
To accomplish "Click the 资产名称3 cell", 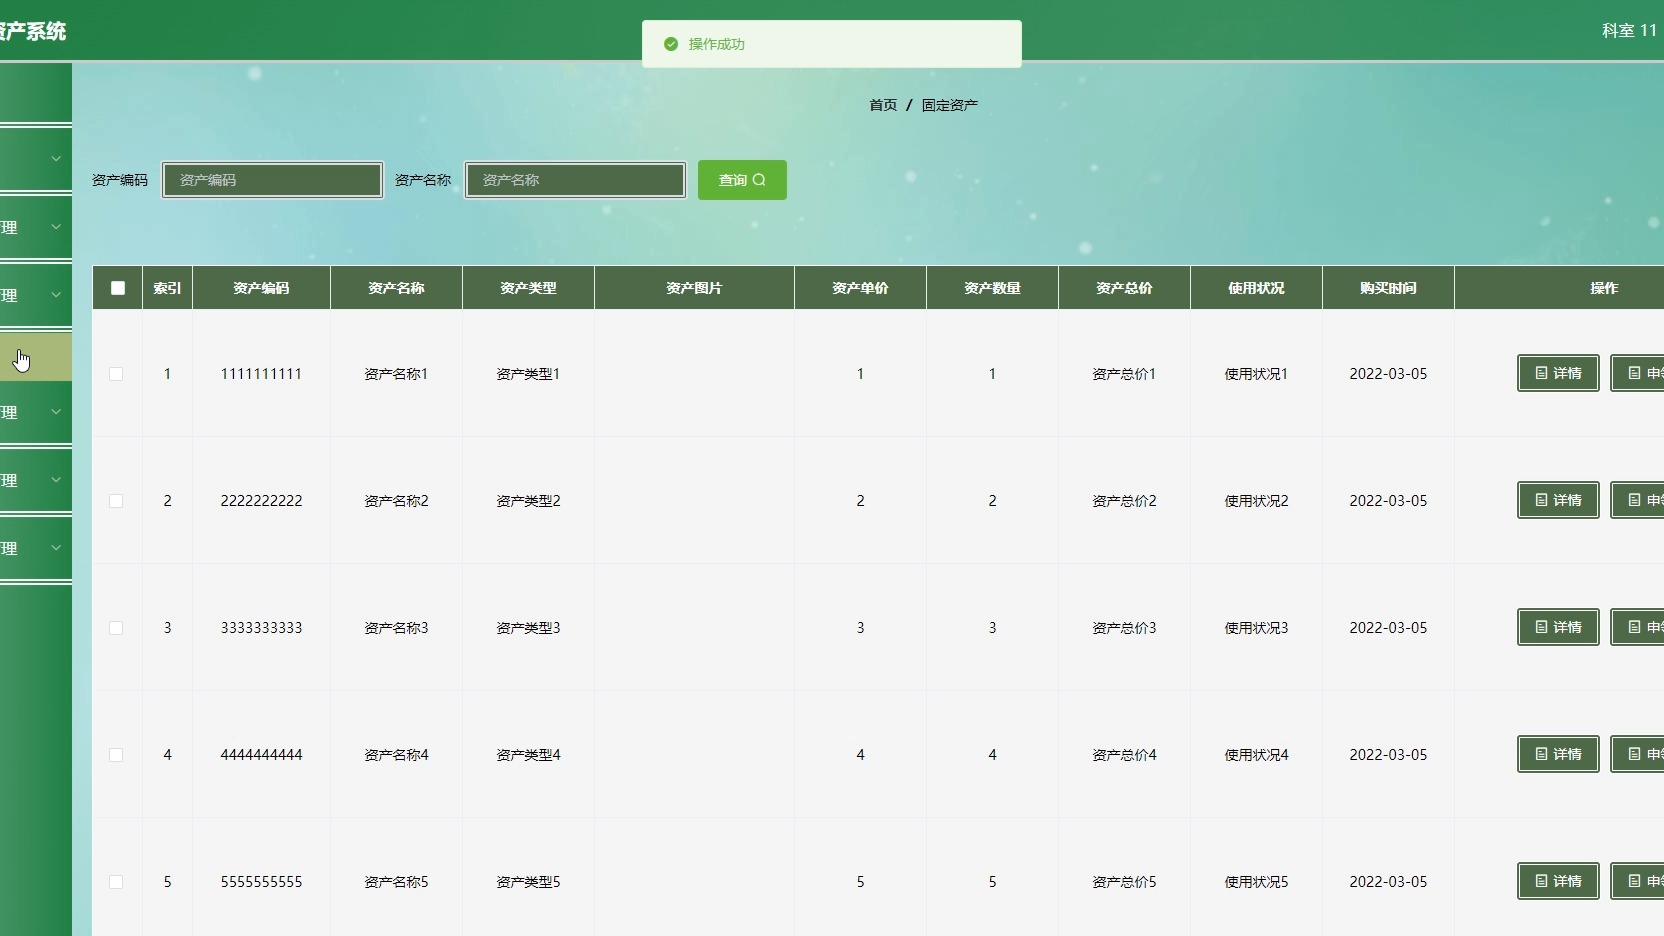I will click(396, 628).
